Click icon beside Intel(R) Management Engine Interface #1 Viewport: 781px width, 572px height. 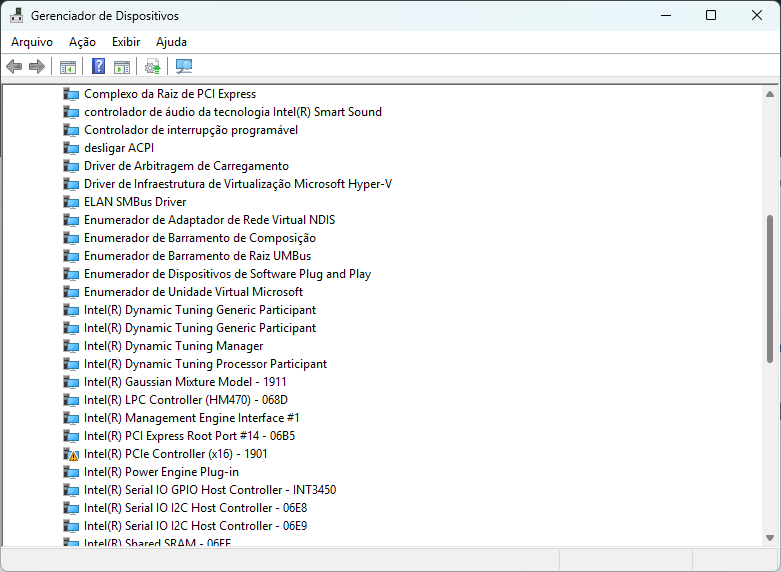(71, 418)
